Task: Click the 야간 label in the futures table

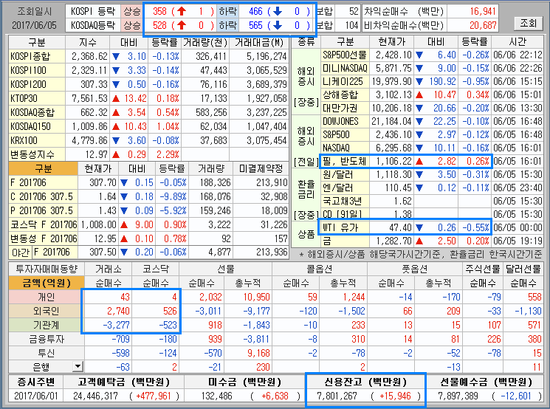Action: coord(20,252)
